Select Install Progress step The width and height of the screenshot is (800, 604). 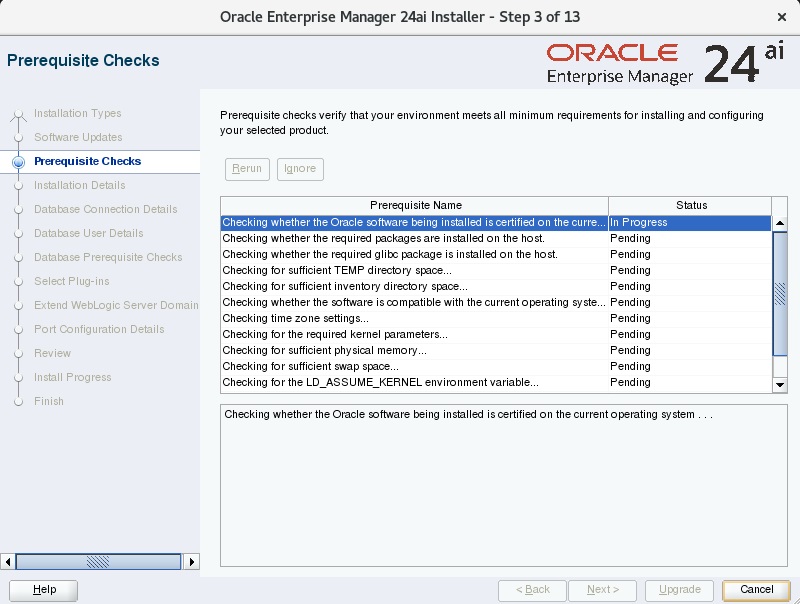[72, 377]
